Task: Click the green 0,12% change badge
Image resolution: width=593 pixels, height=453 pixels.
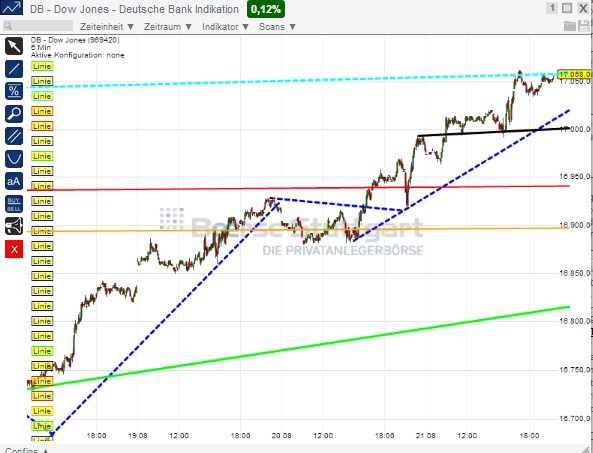Action: [x=266, y=9]
